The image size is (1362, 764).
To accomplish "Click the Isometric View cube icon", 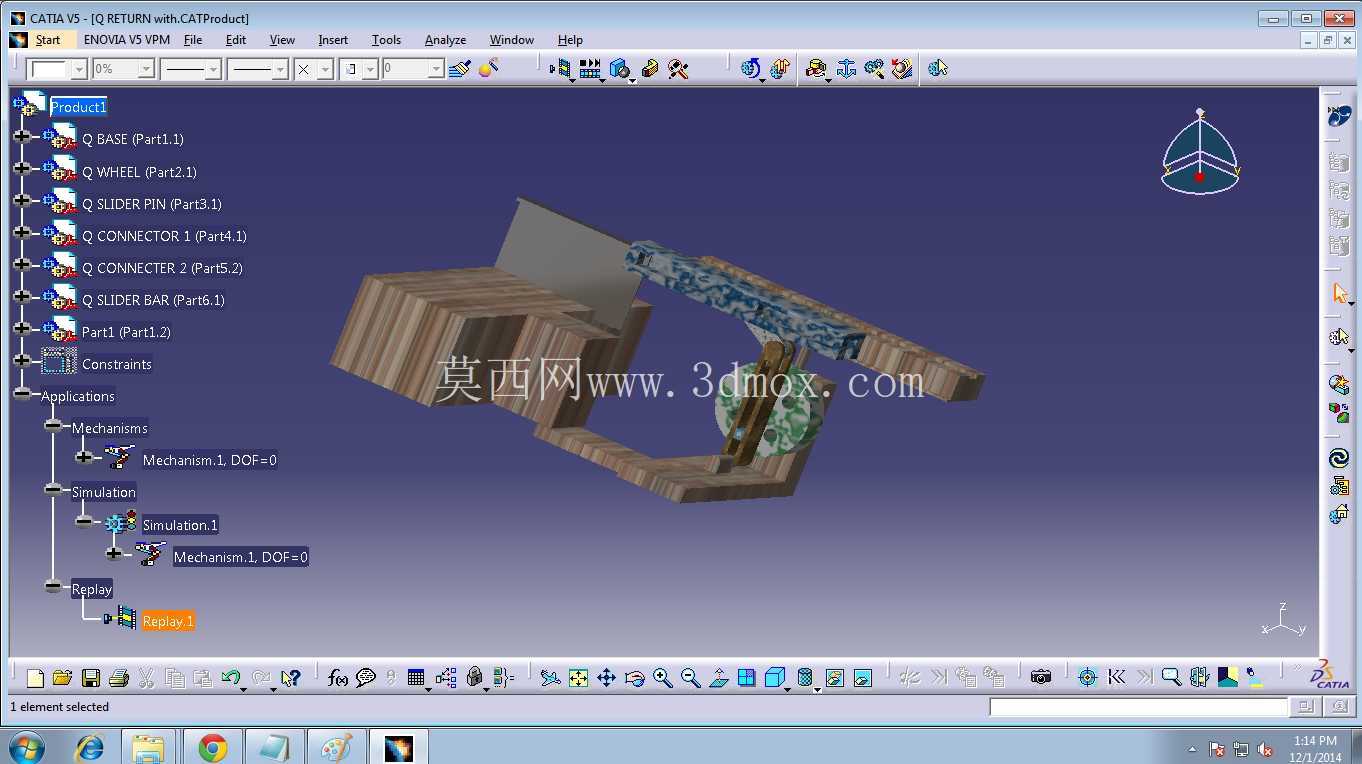I will [775, 678].
